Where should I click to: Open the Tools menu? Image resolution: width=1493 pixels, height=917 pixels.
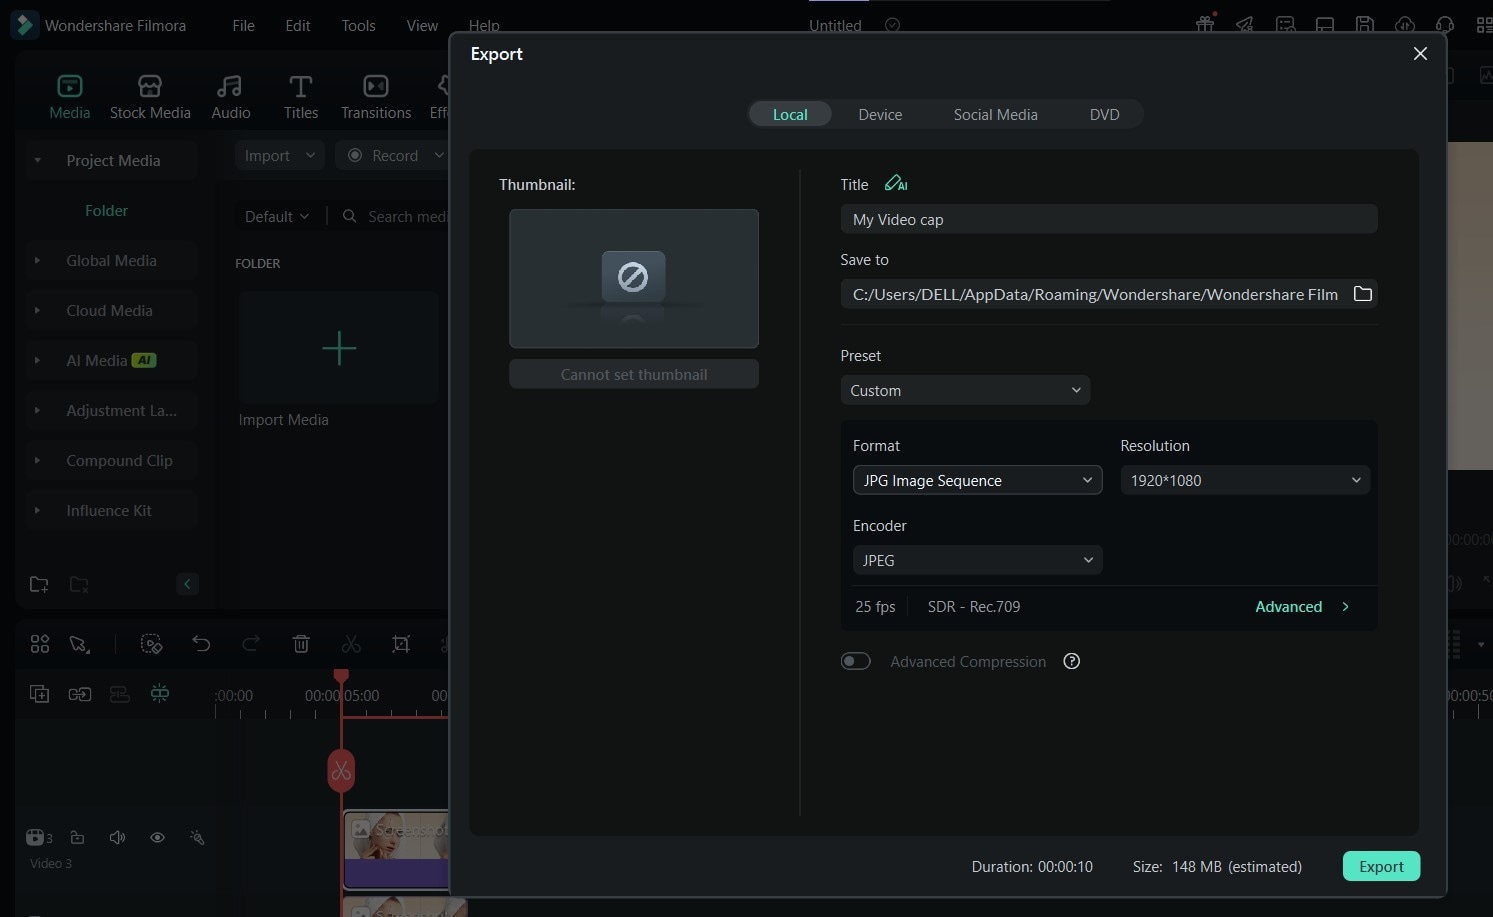click(x=358, y=25)
